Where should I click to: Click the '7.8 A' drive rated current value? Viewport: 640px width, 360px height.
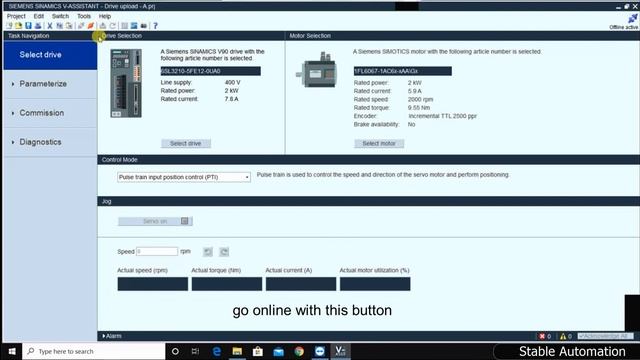(231, 99)
